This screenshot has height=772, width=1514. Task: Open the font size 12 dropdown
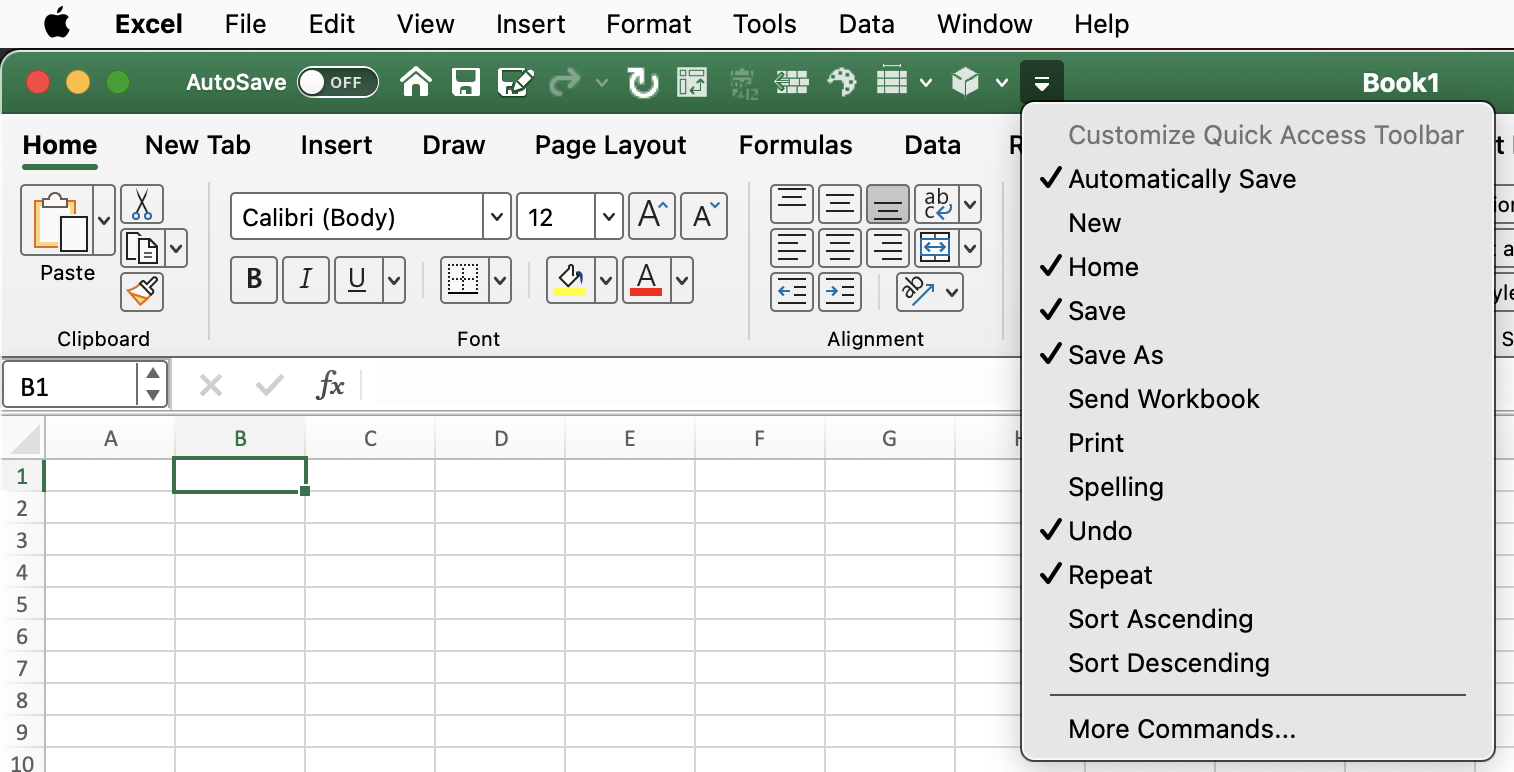pyautogui.click(x=609, y=217)
